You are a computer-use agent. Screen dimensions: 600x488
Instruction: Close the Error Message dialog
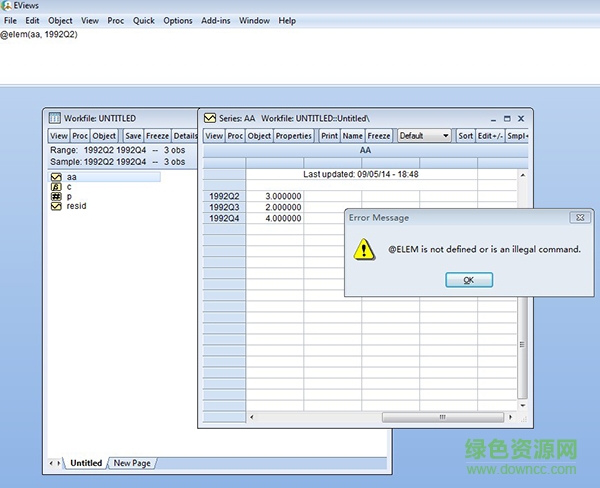[x=580, y=217]
